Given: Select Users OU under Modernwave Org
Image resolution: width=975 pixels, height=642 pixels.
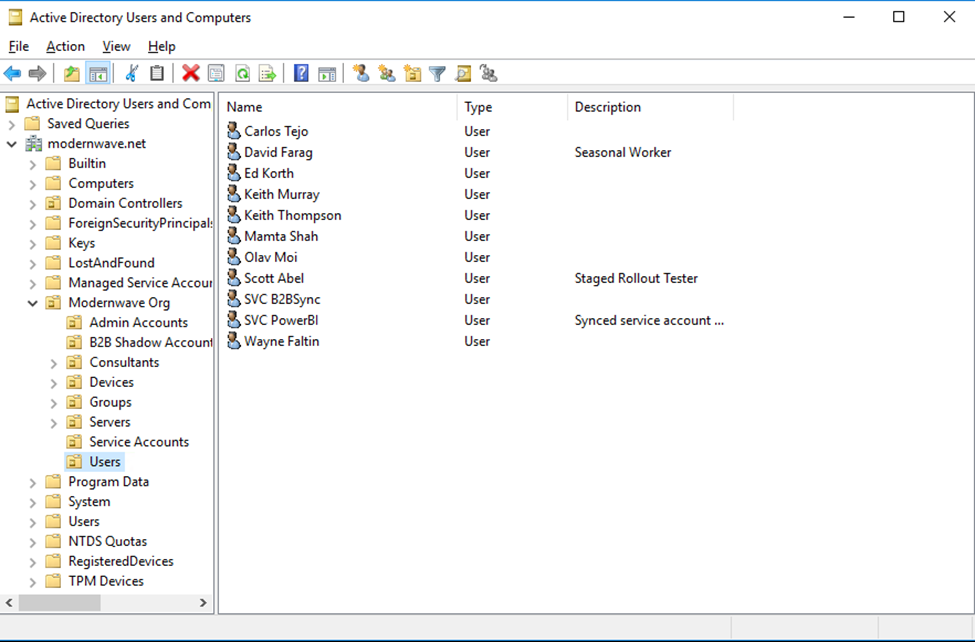Looking at the screenshot, I should point(104,462).
